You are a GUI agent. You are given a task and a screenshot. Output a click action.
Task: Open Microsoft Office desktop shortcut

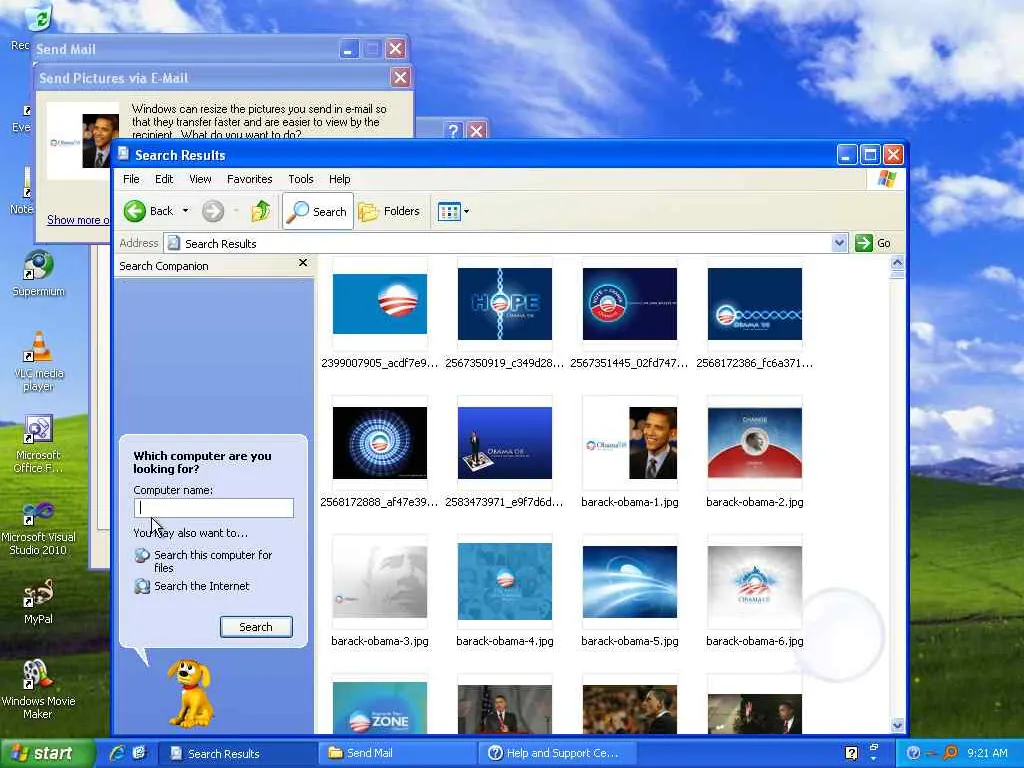pos(39,444)
